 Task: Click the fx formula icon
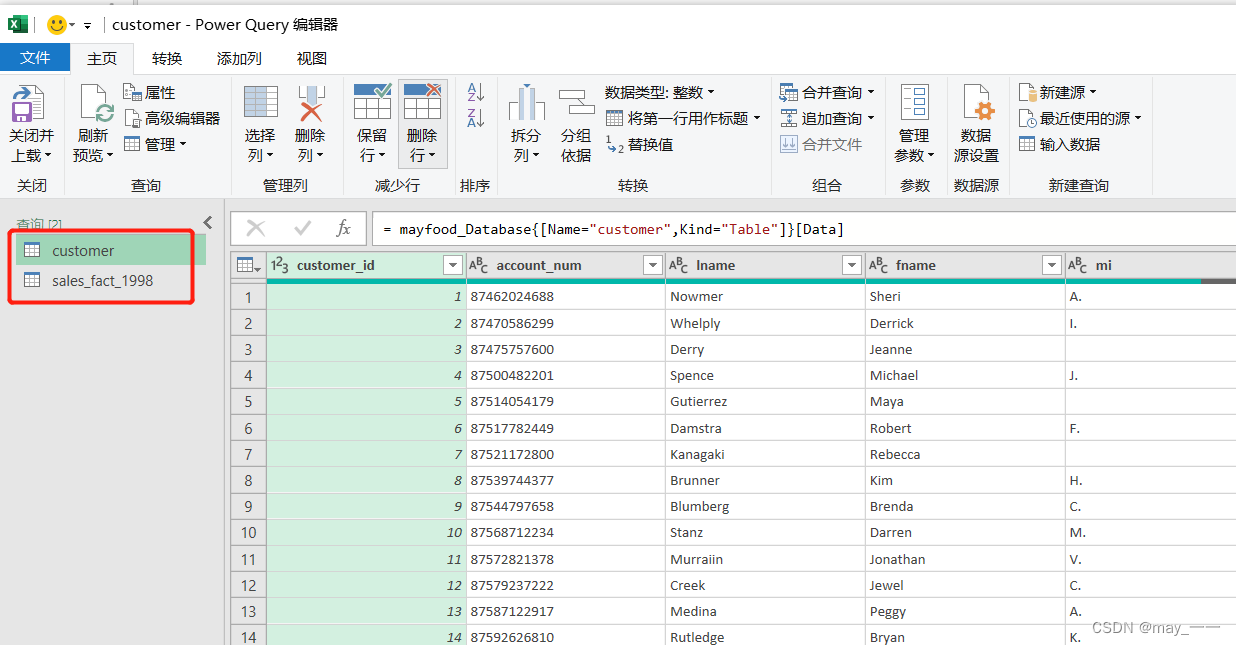(343, 229)
